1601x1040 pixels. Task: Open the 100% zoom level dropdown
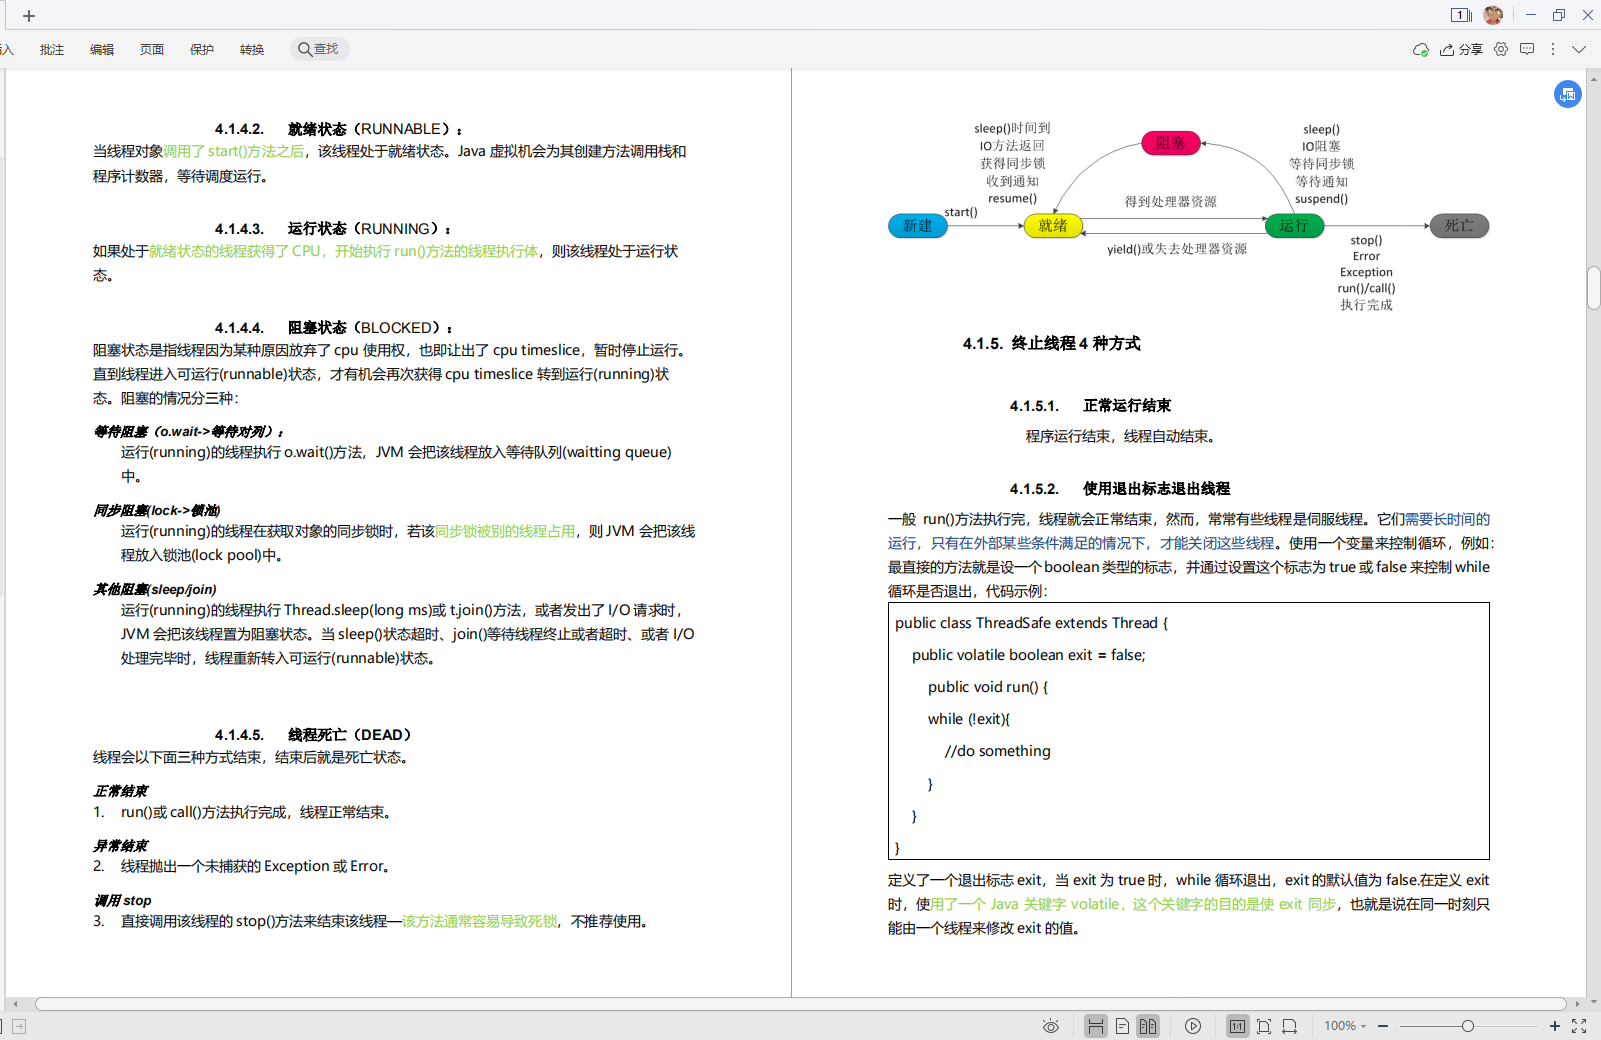[1345, 1026]
